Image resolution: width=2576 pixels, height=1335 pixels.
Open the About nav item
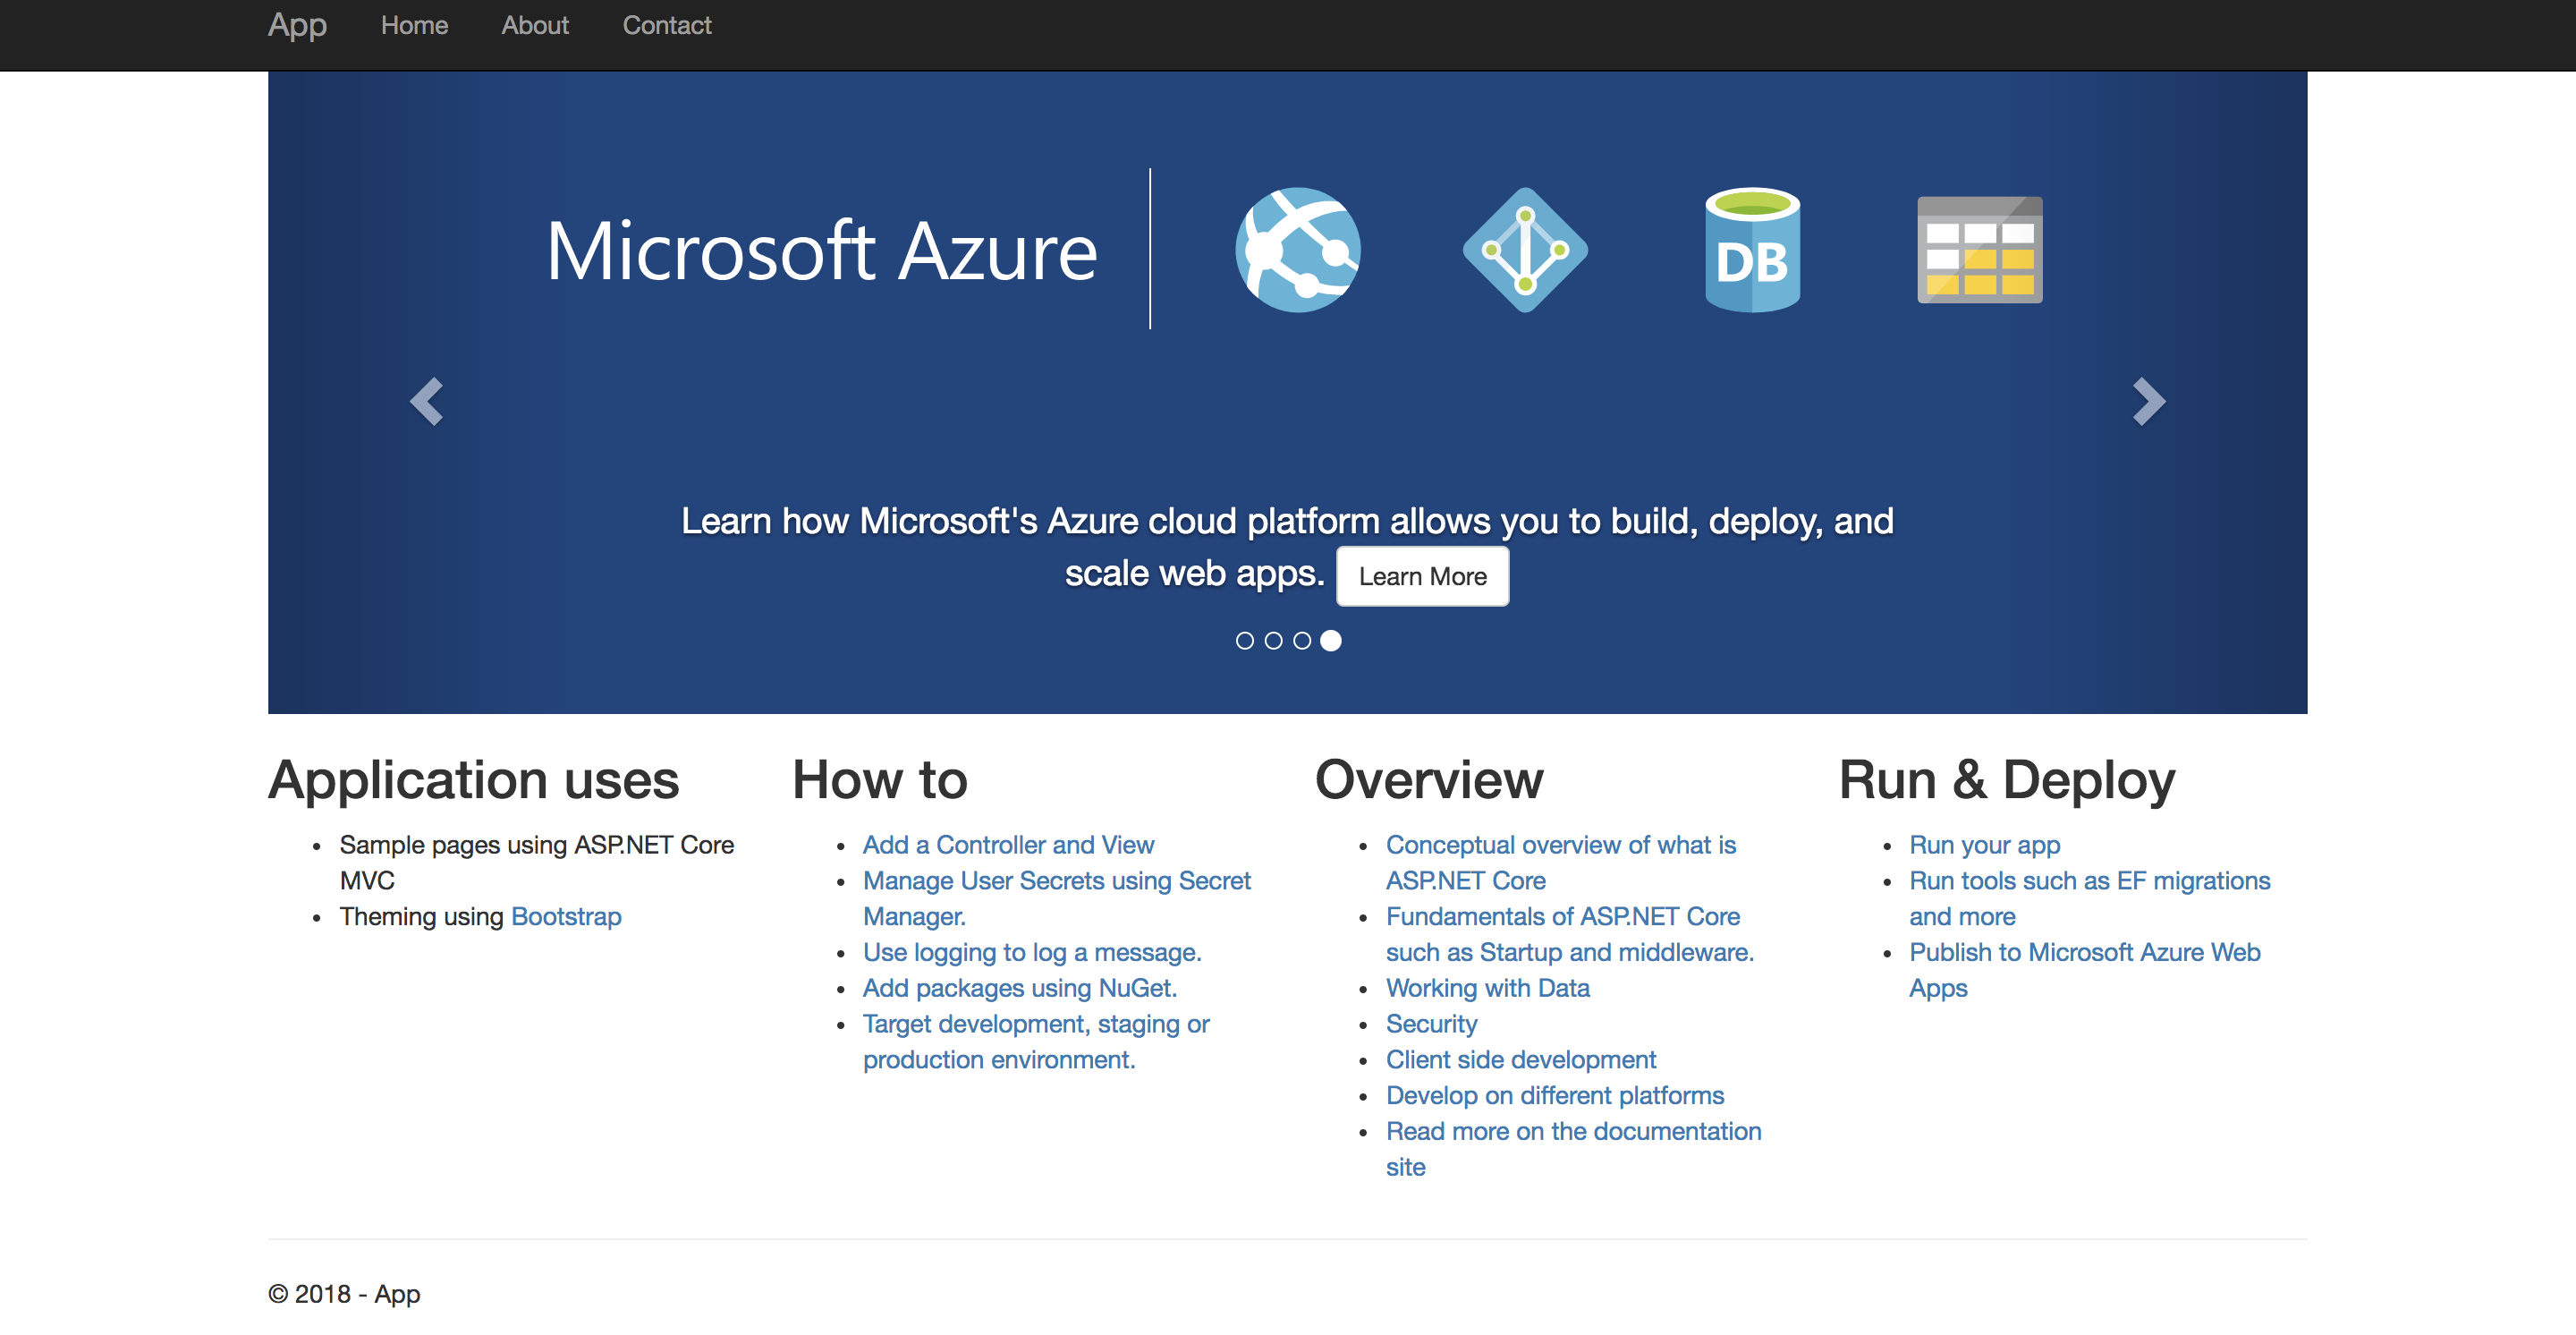(x=535, y=25)
